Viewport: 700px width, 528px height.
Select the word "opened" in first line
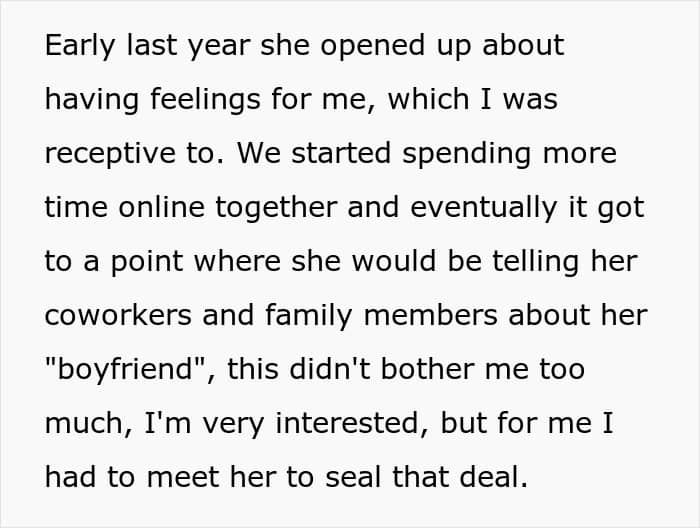372,46
